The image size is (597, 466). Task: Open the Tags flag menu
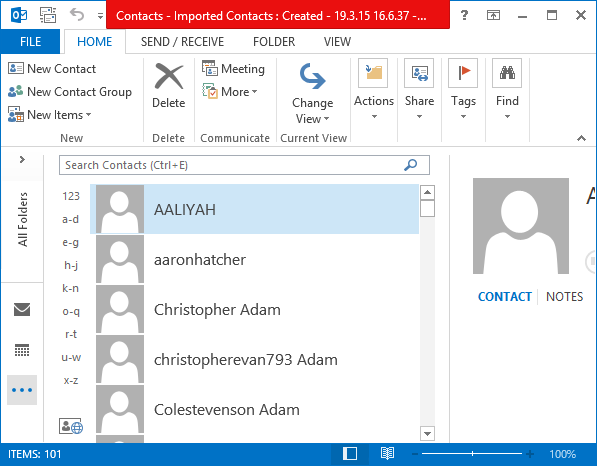(463, 90)
